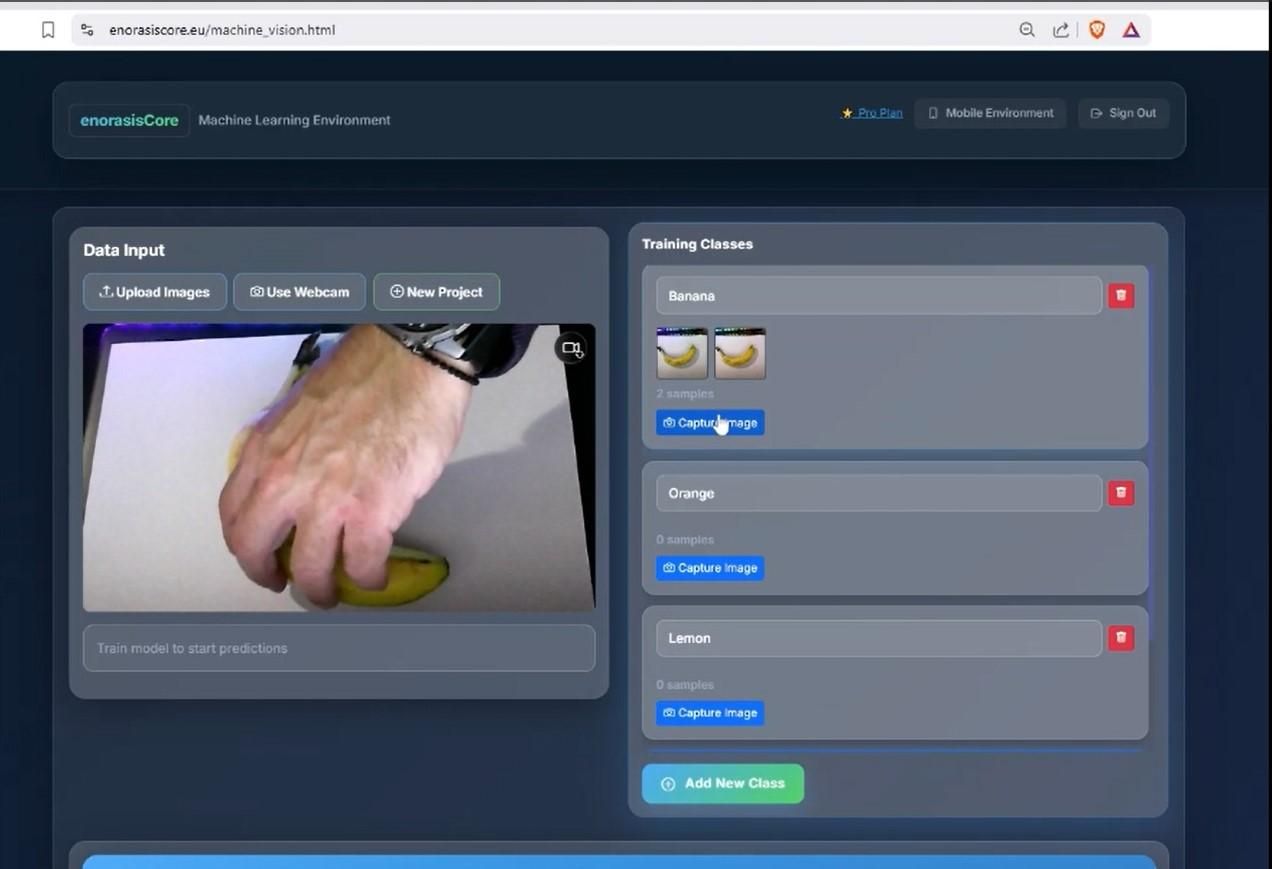Click the 'Machine Learning Environment' subtitle
Viewport: 1272px width, 869px height.
[294, 120]
